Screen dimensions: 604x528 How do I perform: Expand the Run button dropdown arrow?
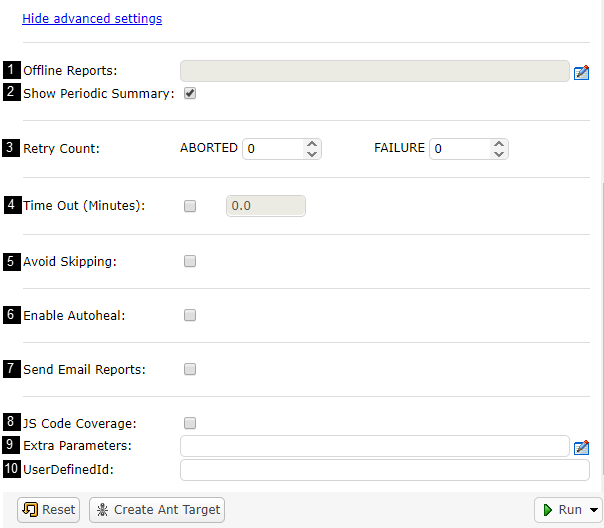tap(595, 510)
